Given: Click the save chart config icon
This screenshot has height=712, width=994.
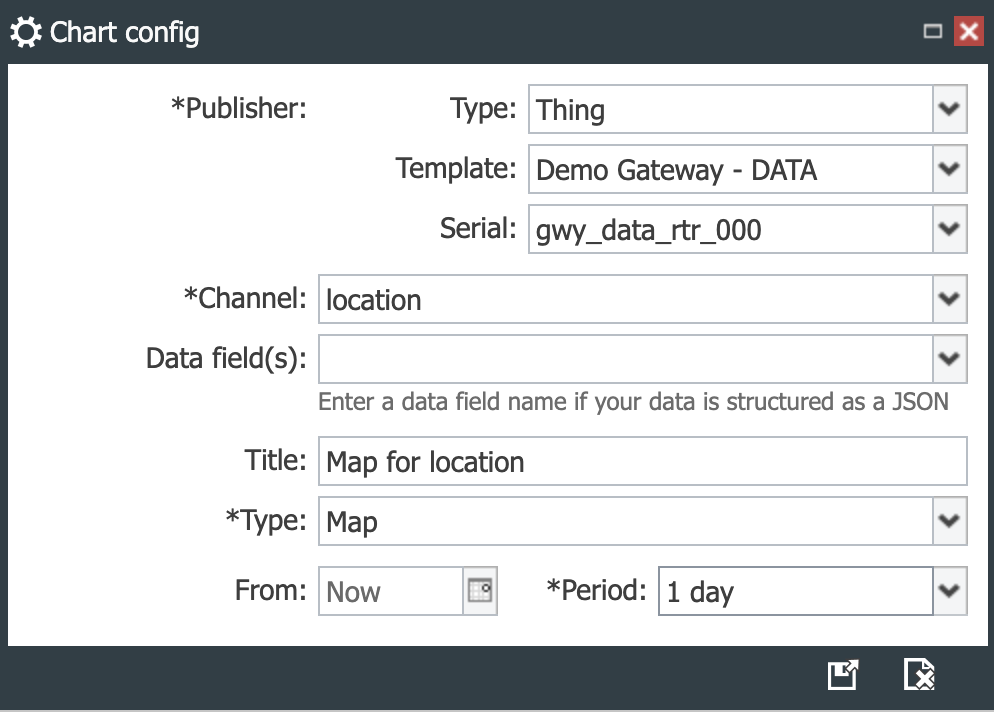Looking at the screenshot, I should click(x=843, y=675).
